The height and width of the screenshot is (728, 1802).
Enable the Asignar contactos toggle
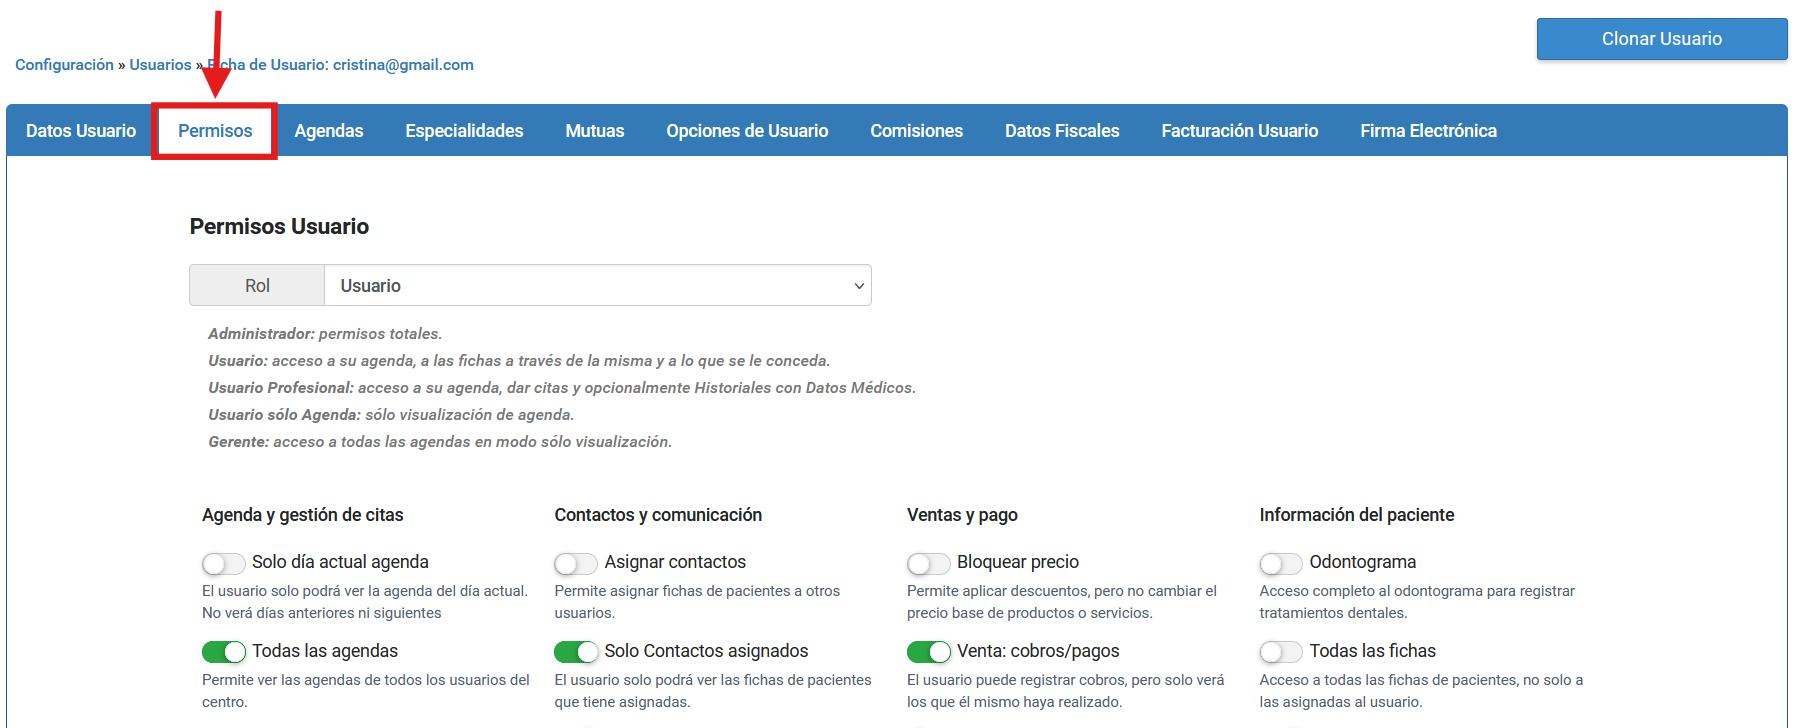[x=575, y=563]
